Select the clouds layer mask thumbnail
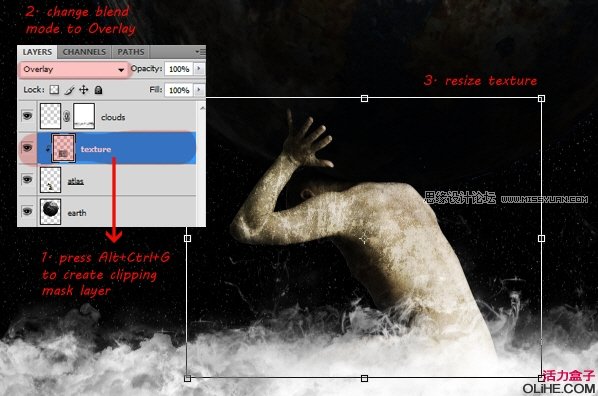Viewport: 598px width, 396px height. pyautogui.click(x=84, y=116)
